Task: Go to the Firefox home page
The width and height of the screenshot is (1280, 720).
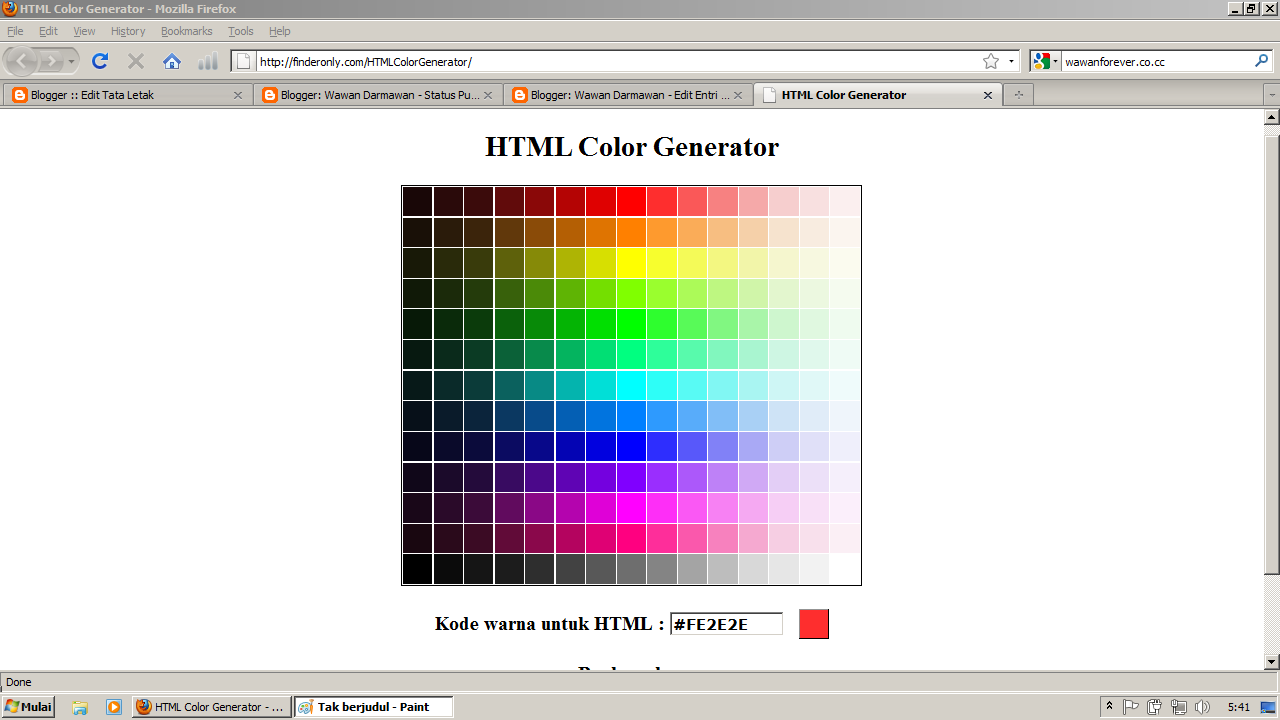Action: (x=172, y=61)
